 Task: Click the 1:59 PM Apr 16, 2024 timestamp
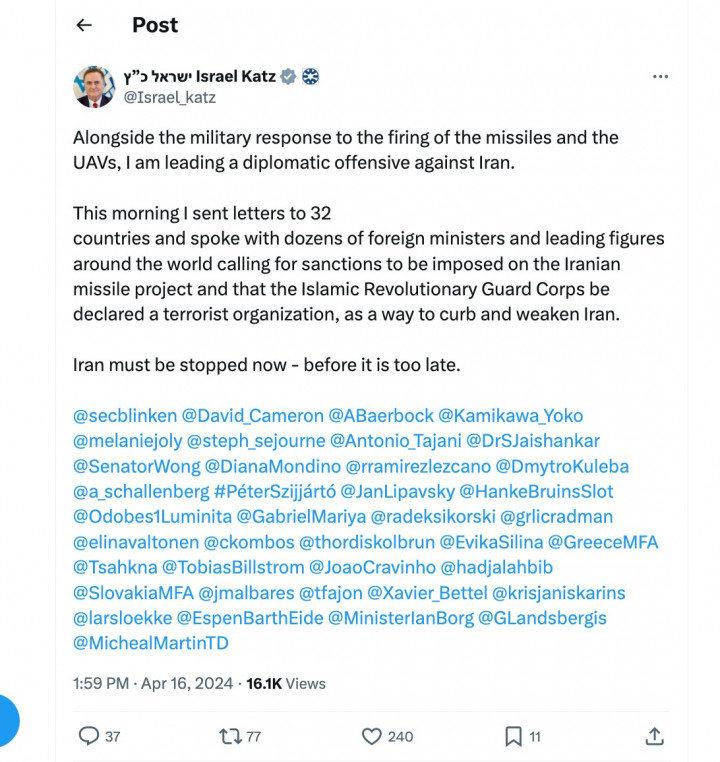coord(152,684)
